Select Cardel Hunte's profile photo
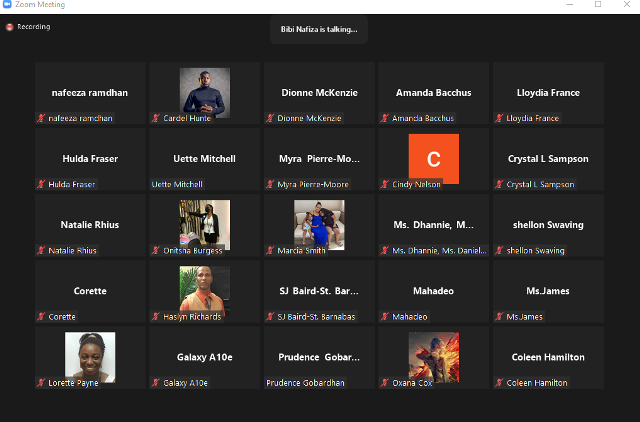640x422 pixels. click(205, 90)
